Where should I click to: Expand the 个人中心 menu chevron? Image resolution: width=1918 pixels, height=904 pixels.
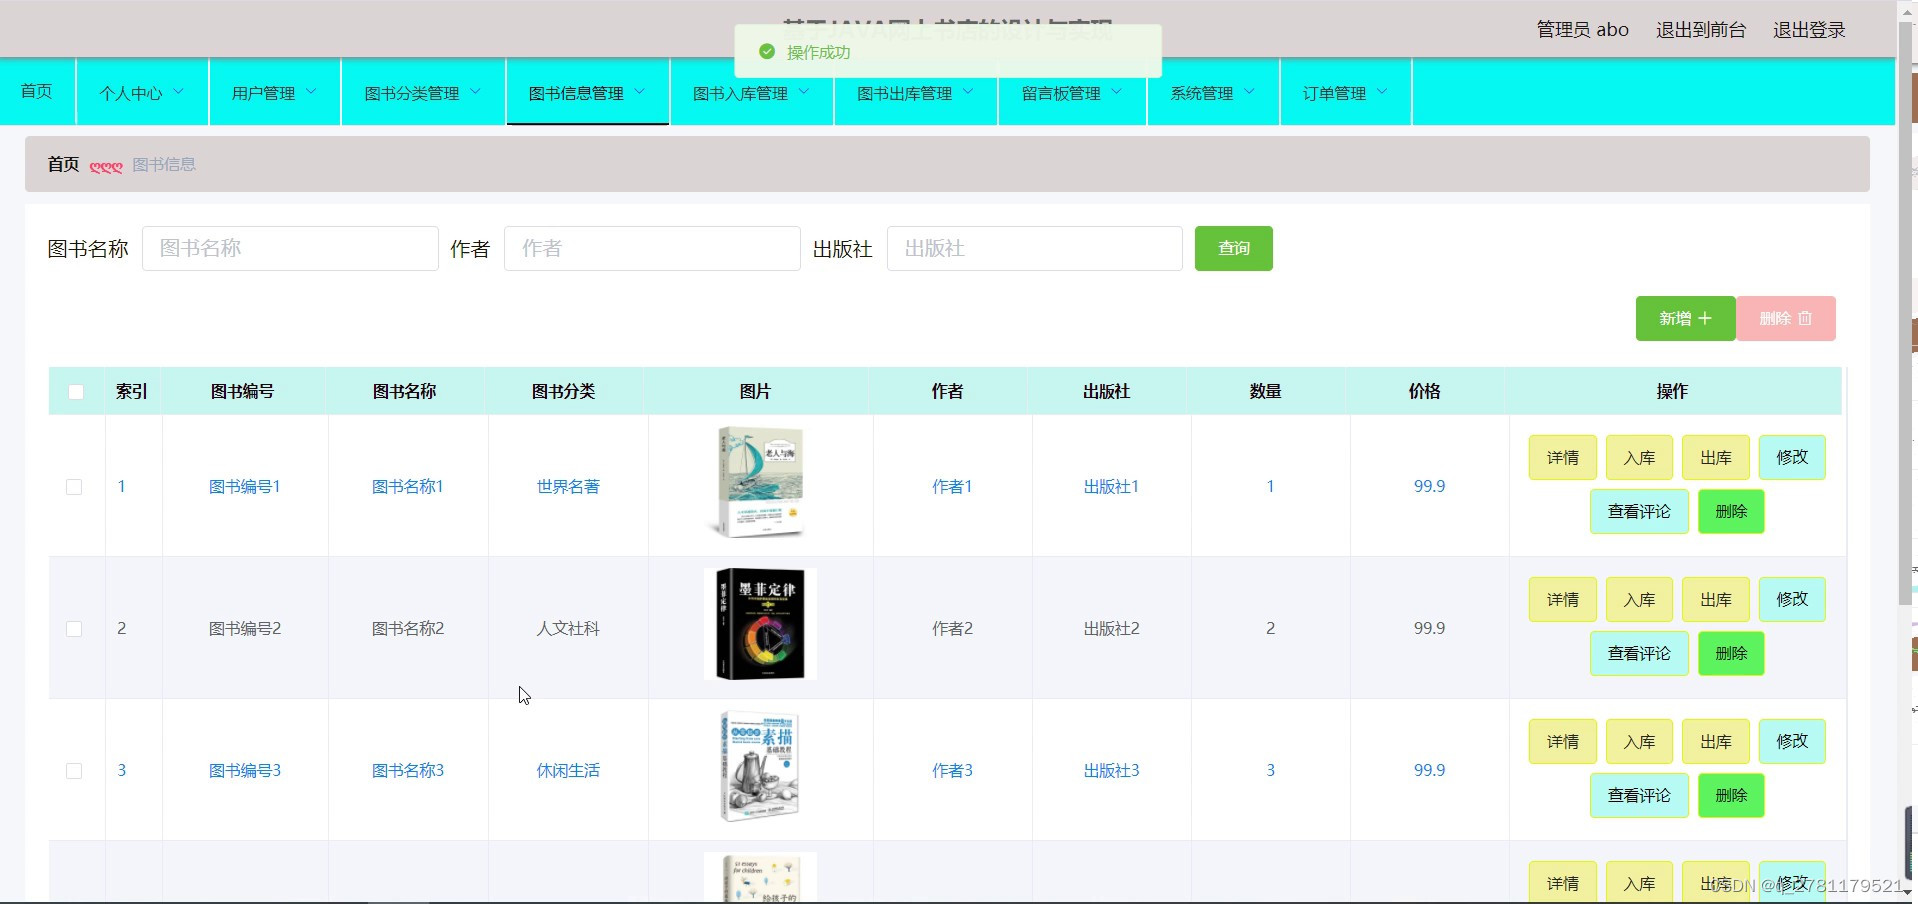[x=179, y=92]
